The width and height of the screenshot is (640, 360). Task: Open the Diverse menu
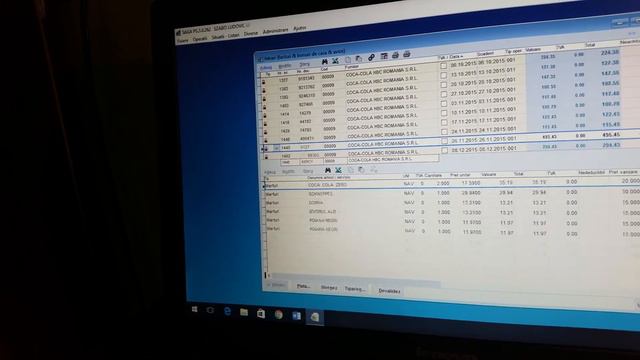click(251, 34)
